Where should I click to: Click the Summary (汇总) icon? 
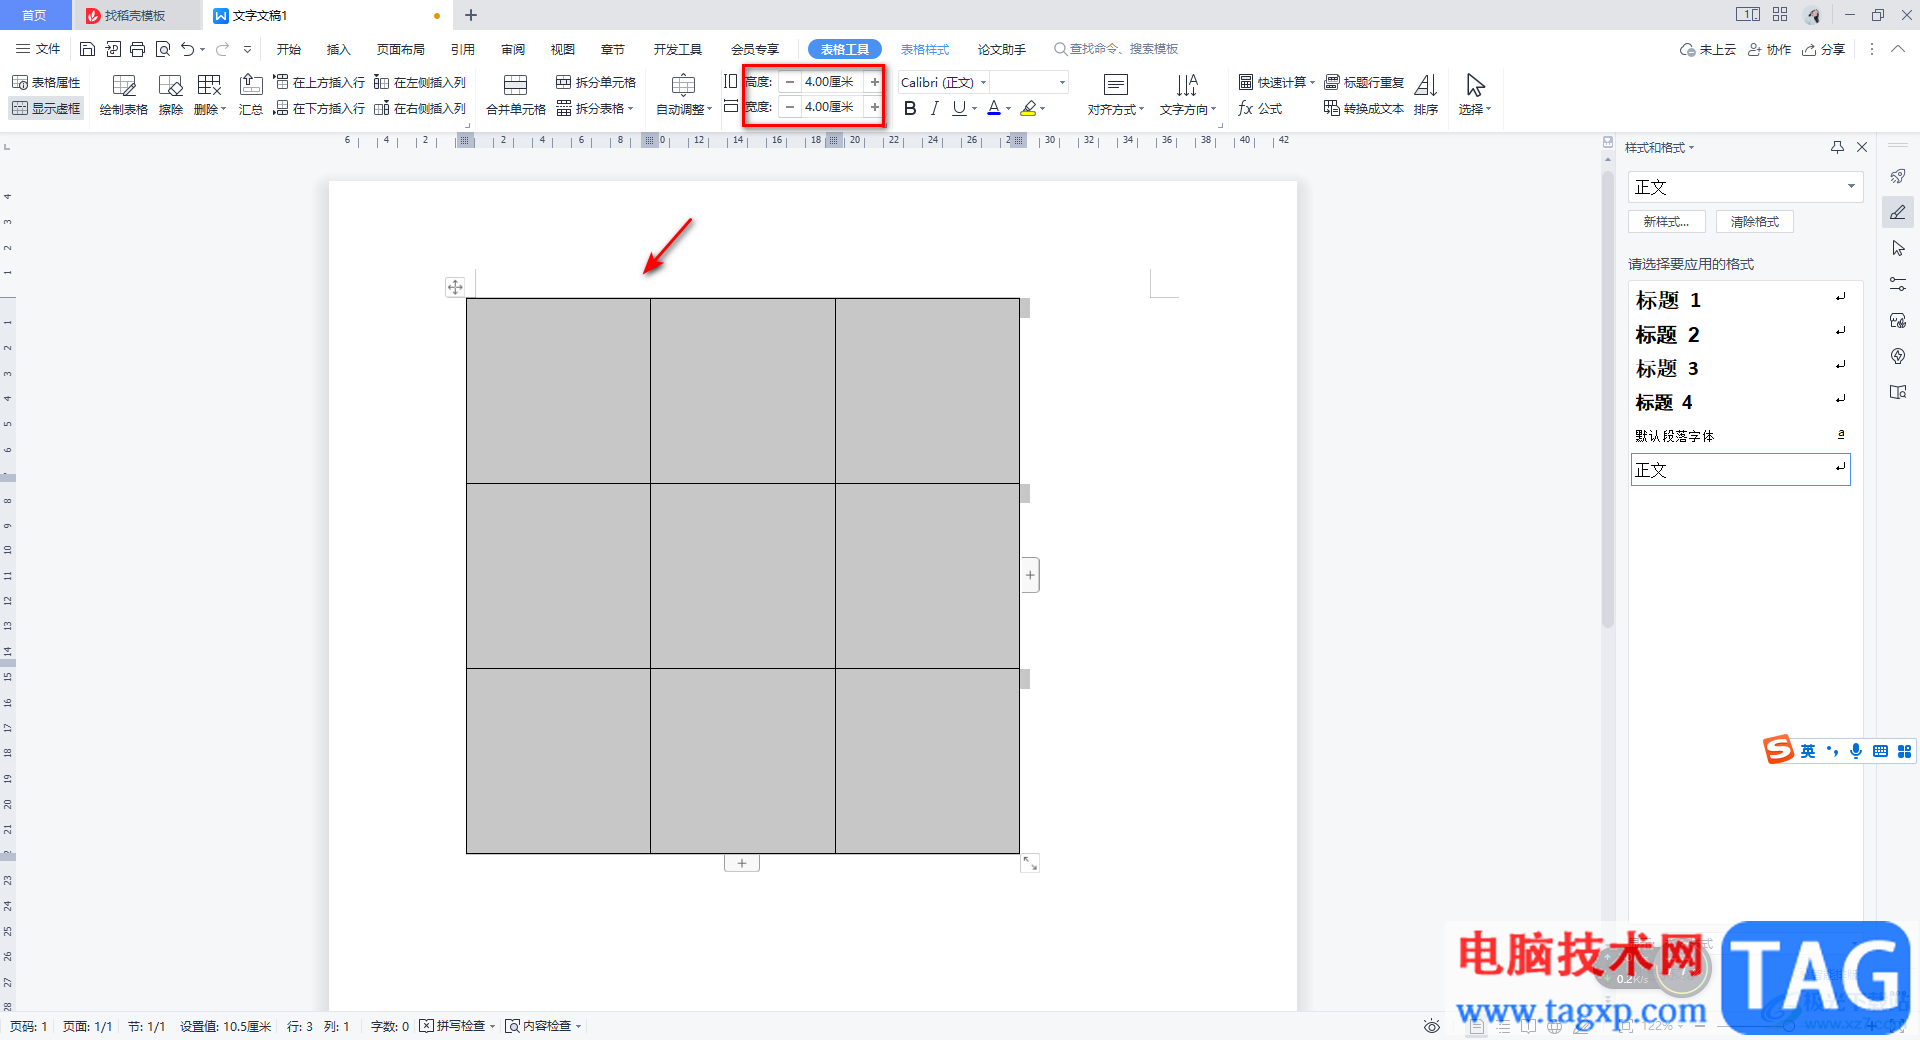(x=251, y=96)
